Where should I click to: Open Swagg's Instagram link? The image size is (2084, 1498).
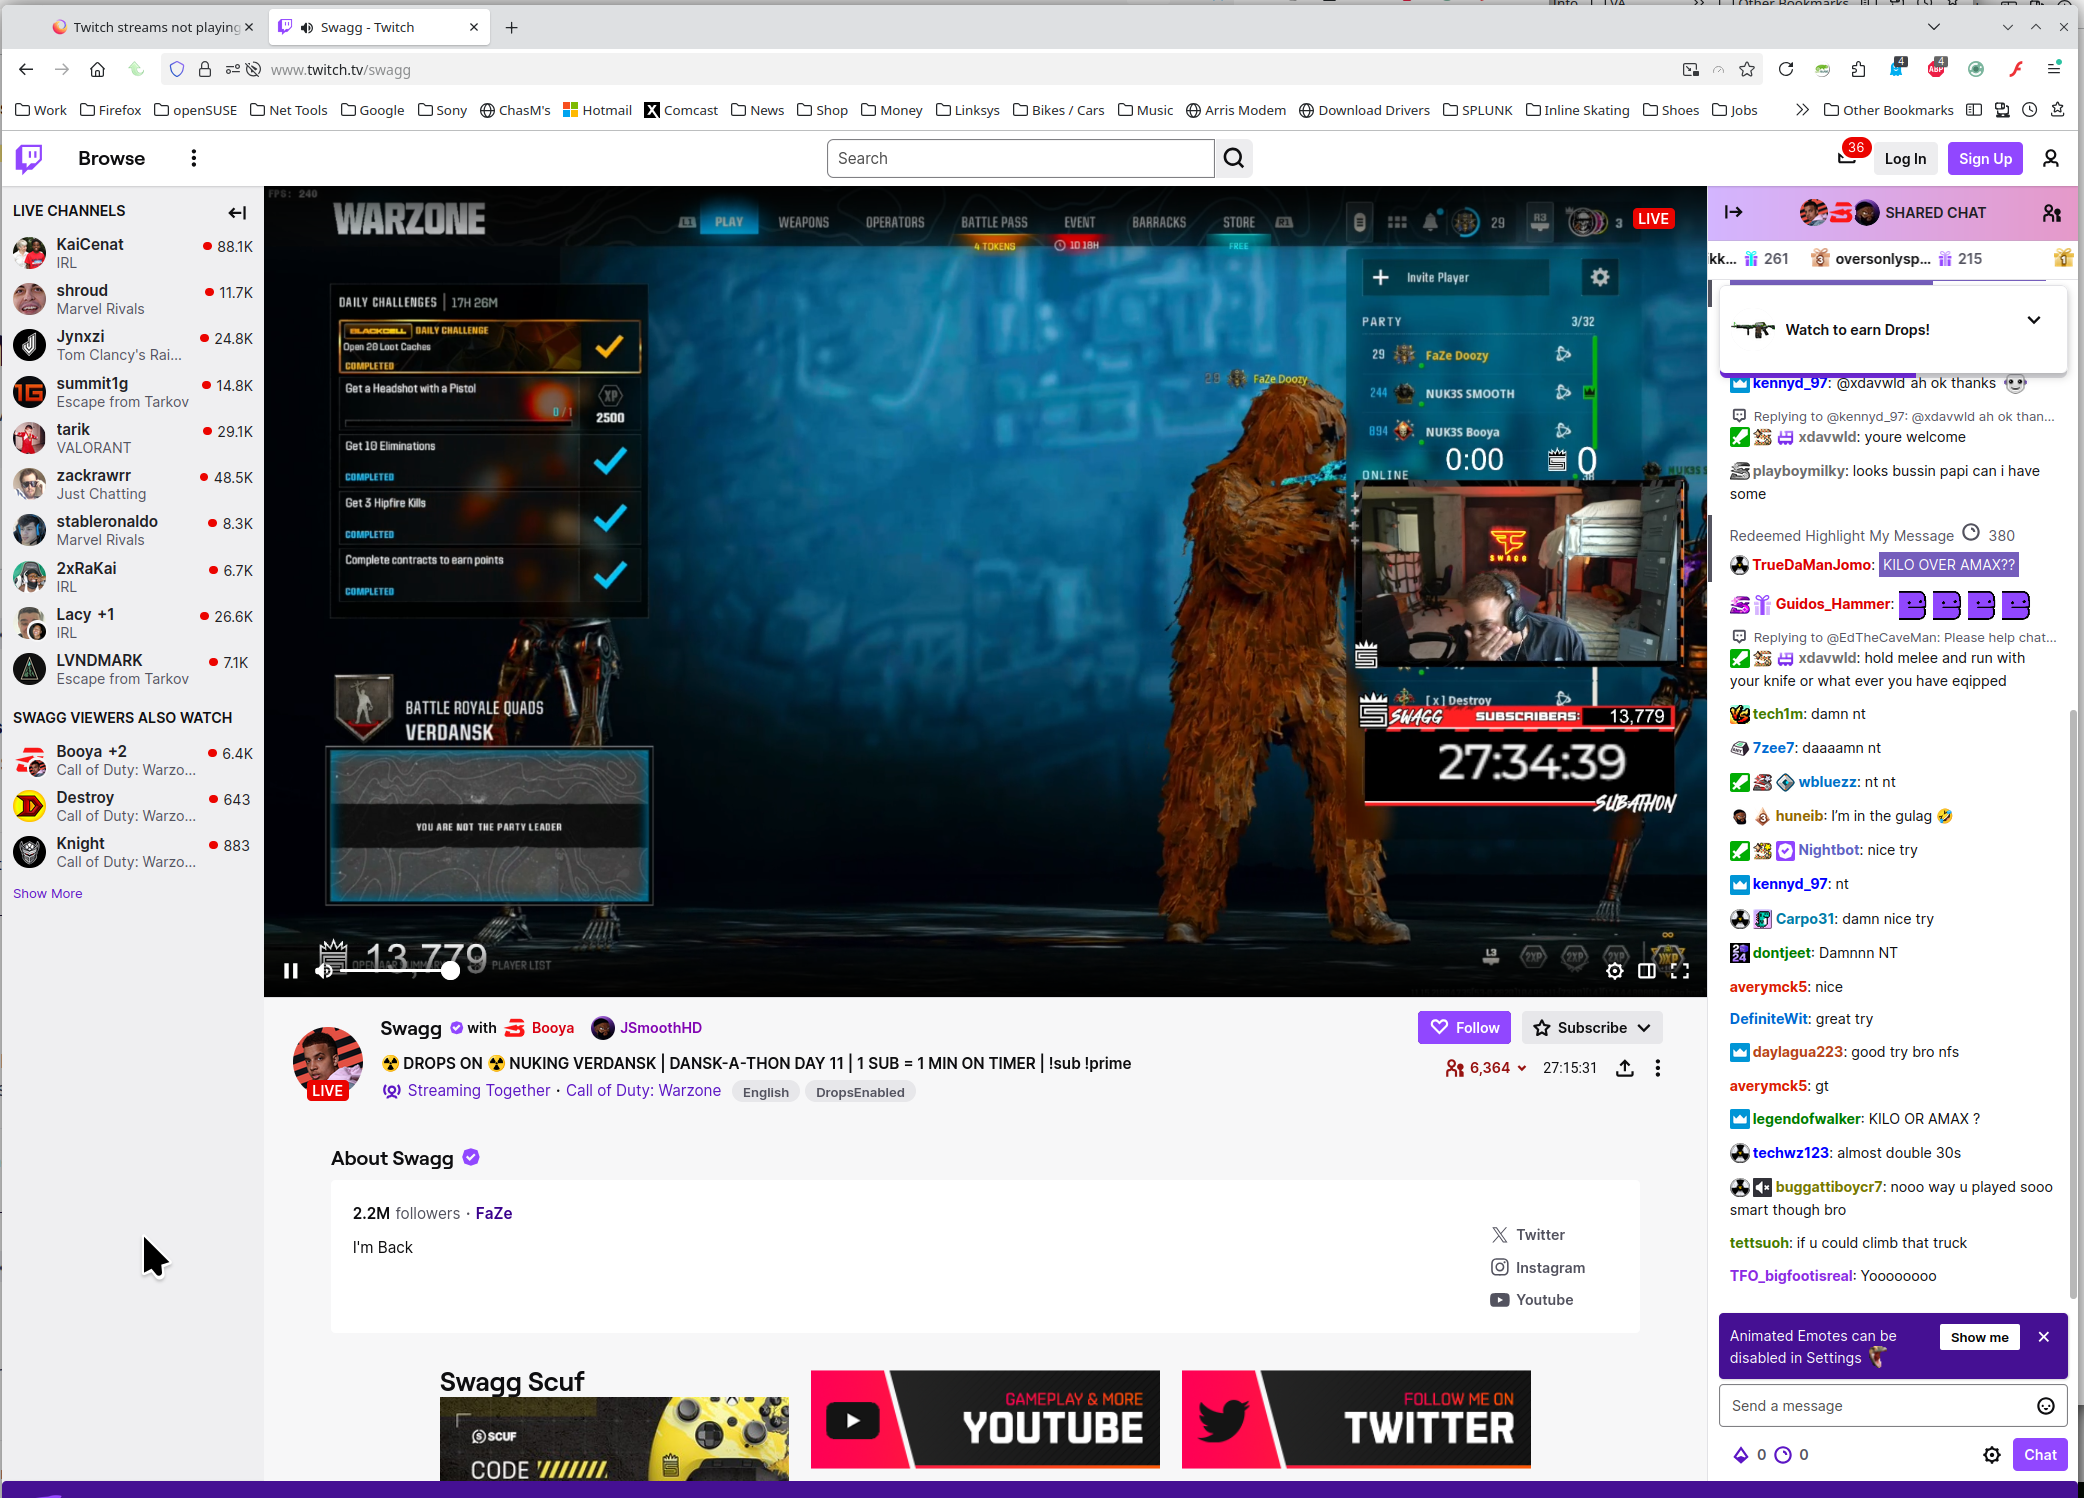(1538, 1267)
